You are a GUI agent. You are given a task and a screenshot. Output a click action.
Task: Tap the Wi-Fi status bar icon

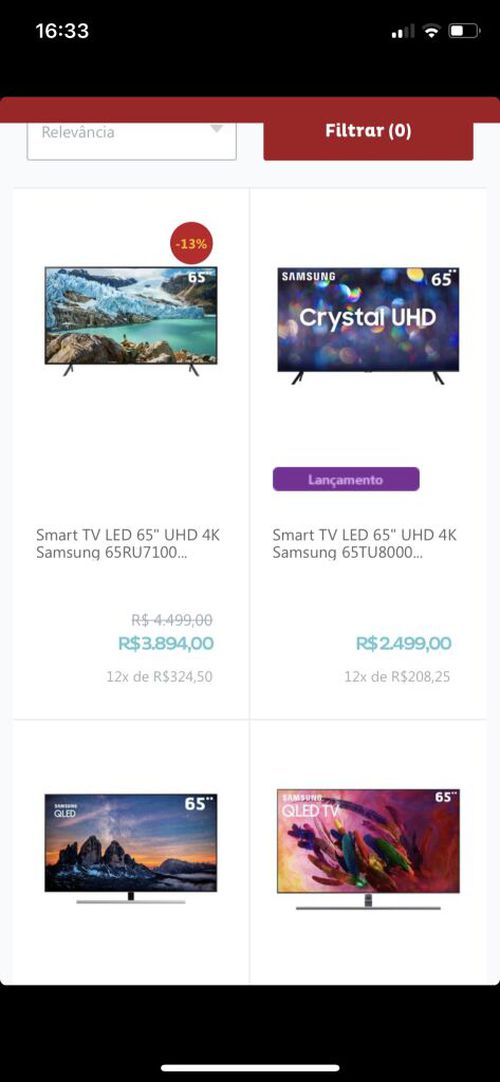point(432,31)
